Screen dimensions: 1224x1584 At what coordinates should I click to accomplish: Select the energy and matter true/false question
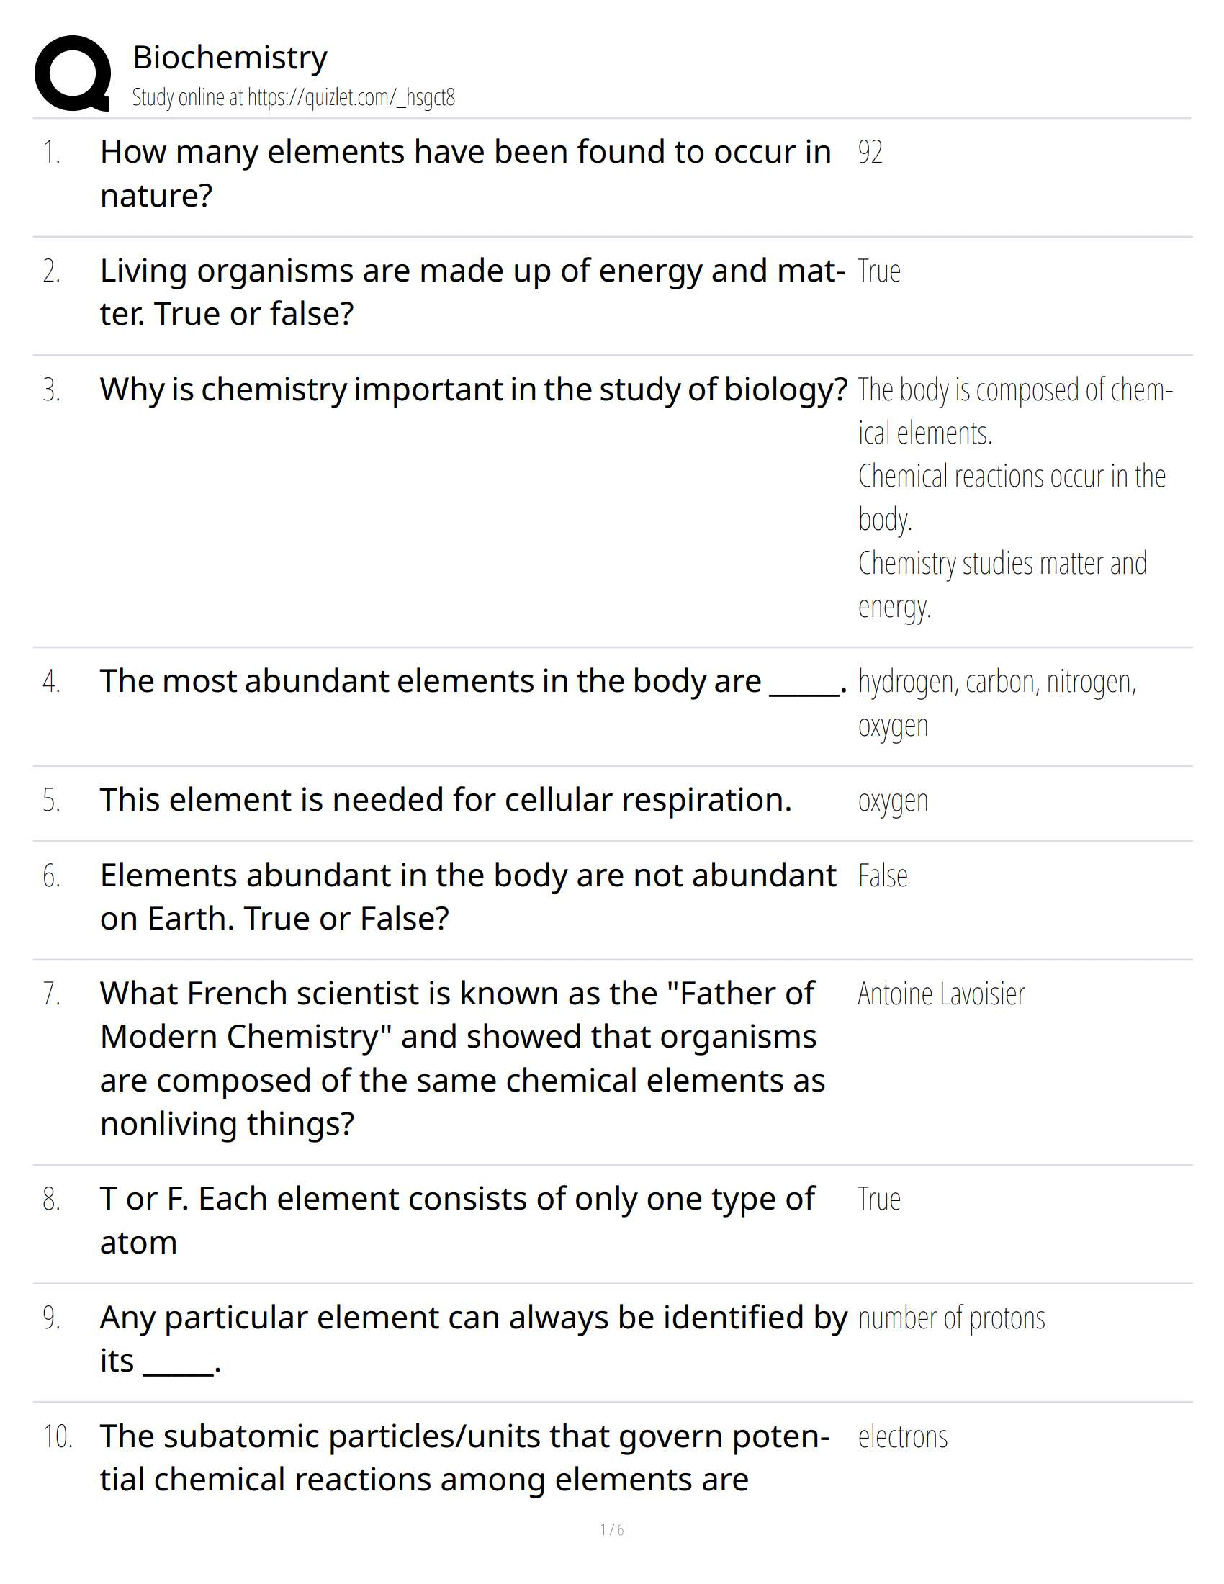point(472,292)
